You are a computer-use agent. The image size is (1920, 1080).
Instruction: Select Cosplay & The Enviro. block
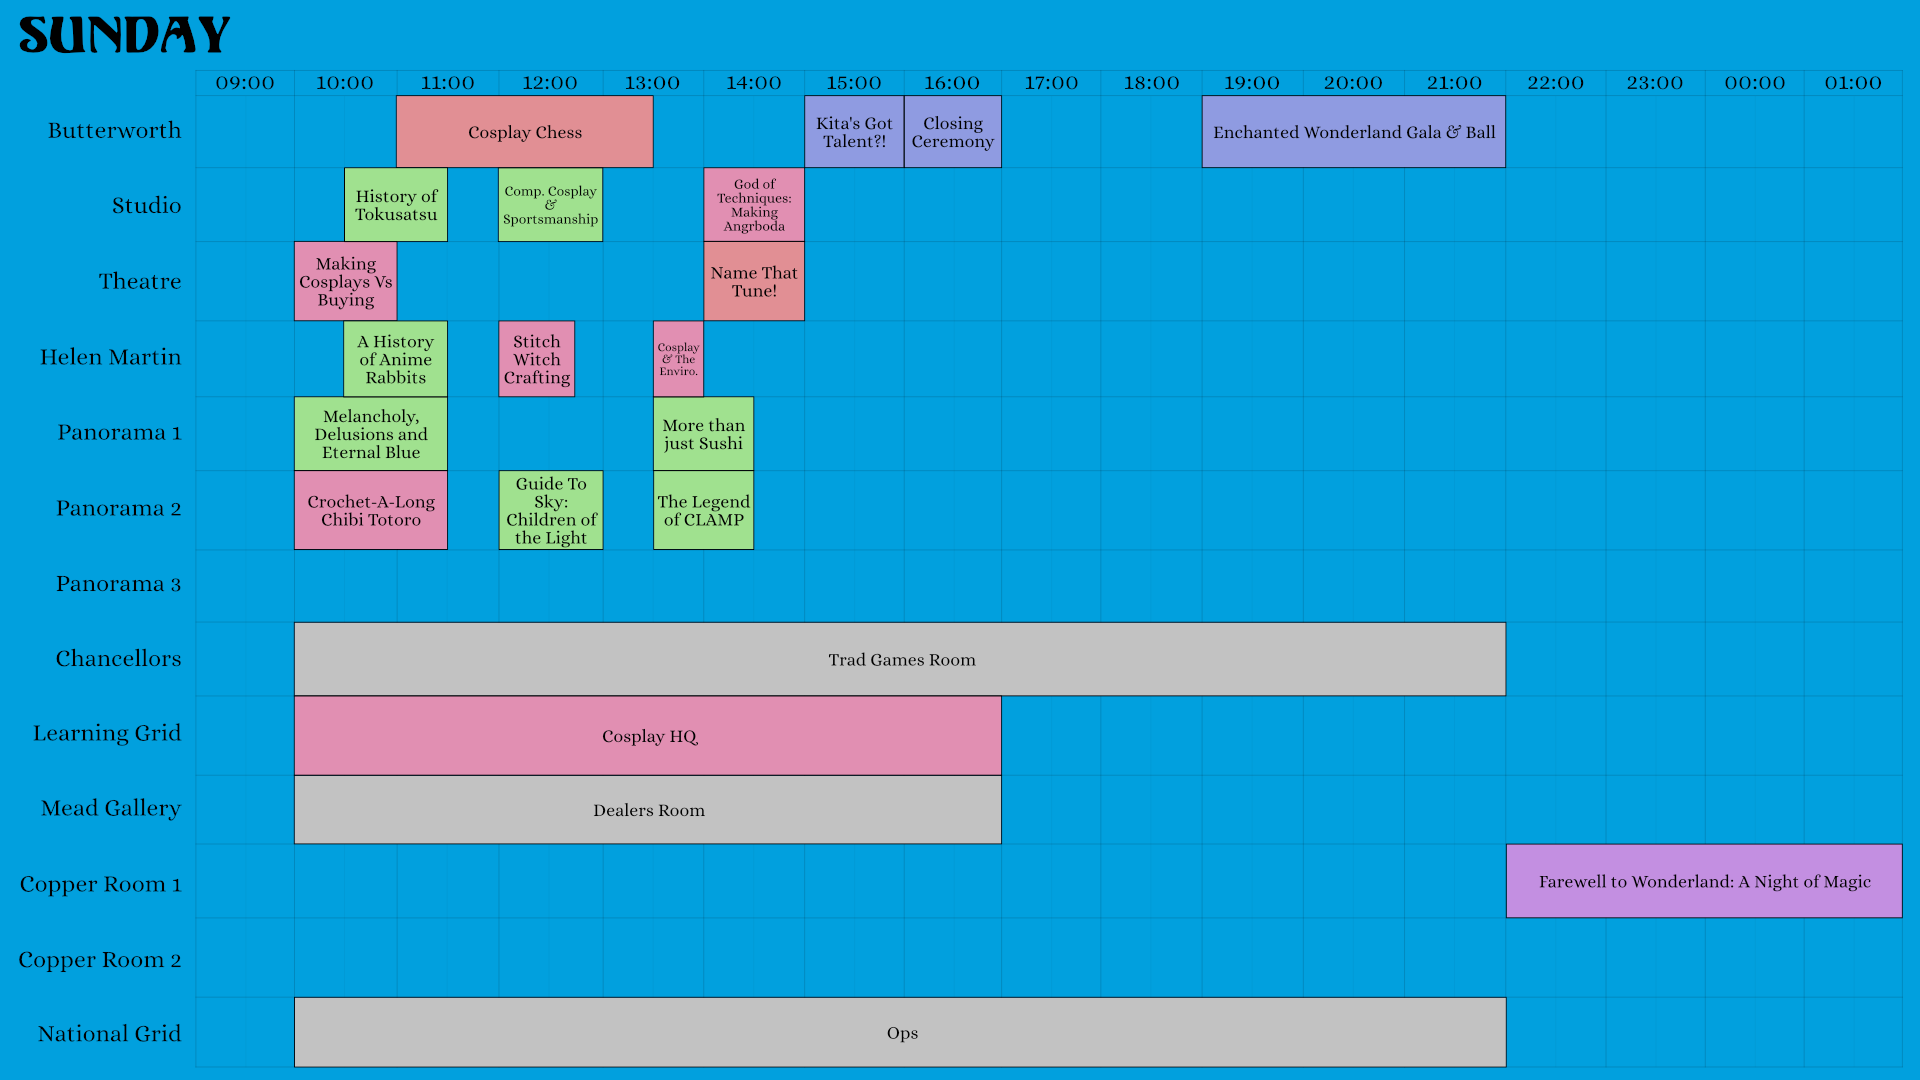point(679,359)
